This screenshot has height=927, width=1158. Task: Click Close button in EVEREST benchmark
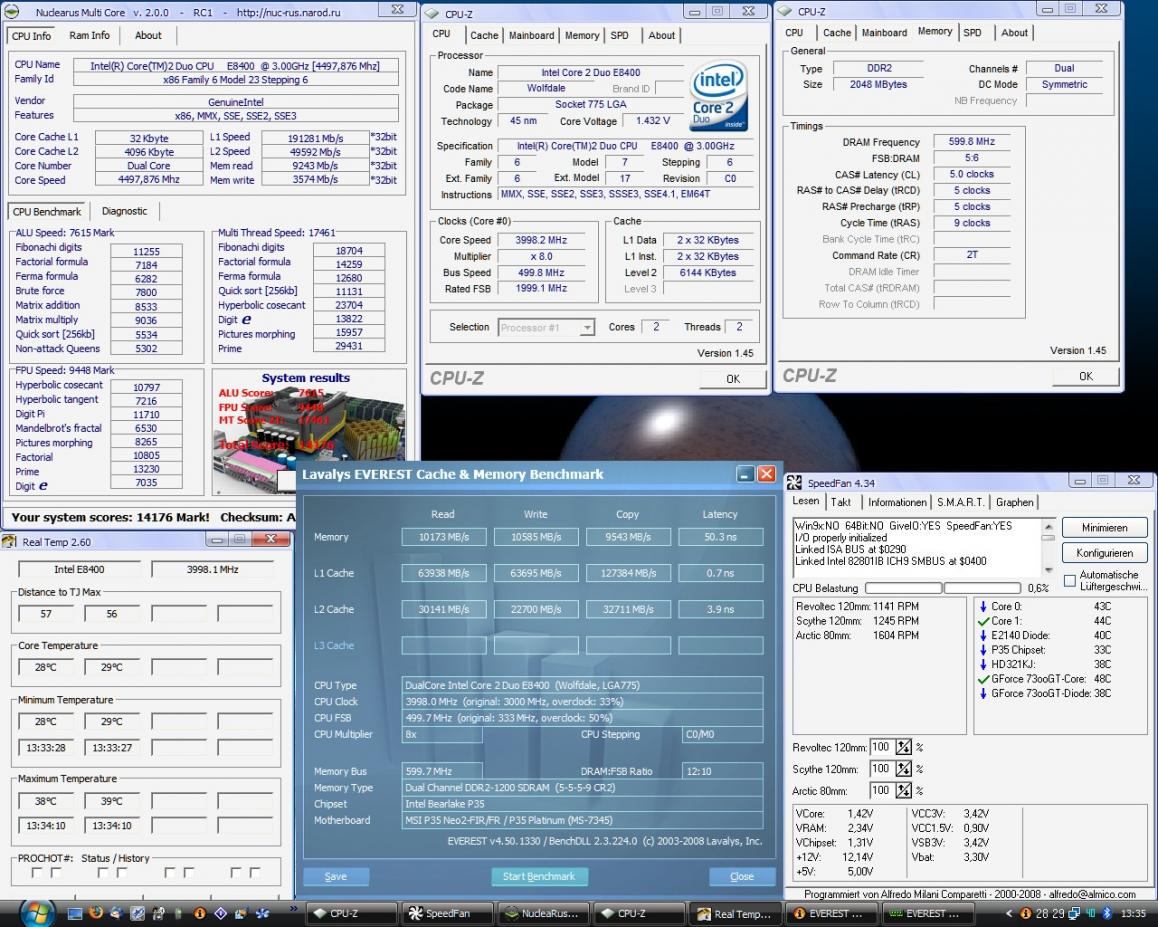point(741,876)
